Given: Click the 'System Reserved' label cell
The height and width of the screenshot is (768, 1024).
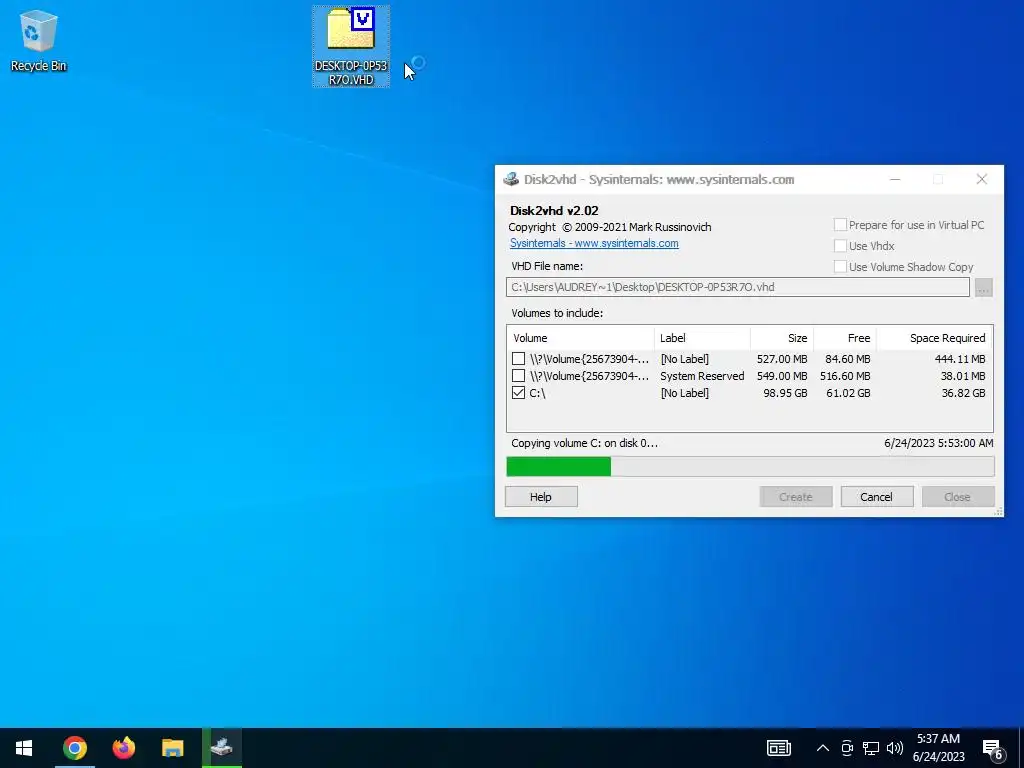Looking at the screenshot, I should coord(702,376).
